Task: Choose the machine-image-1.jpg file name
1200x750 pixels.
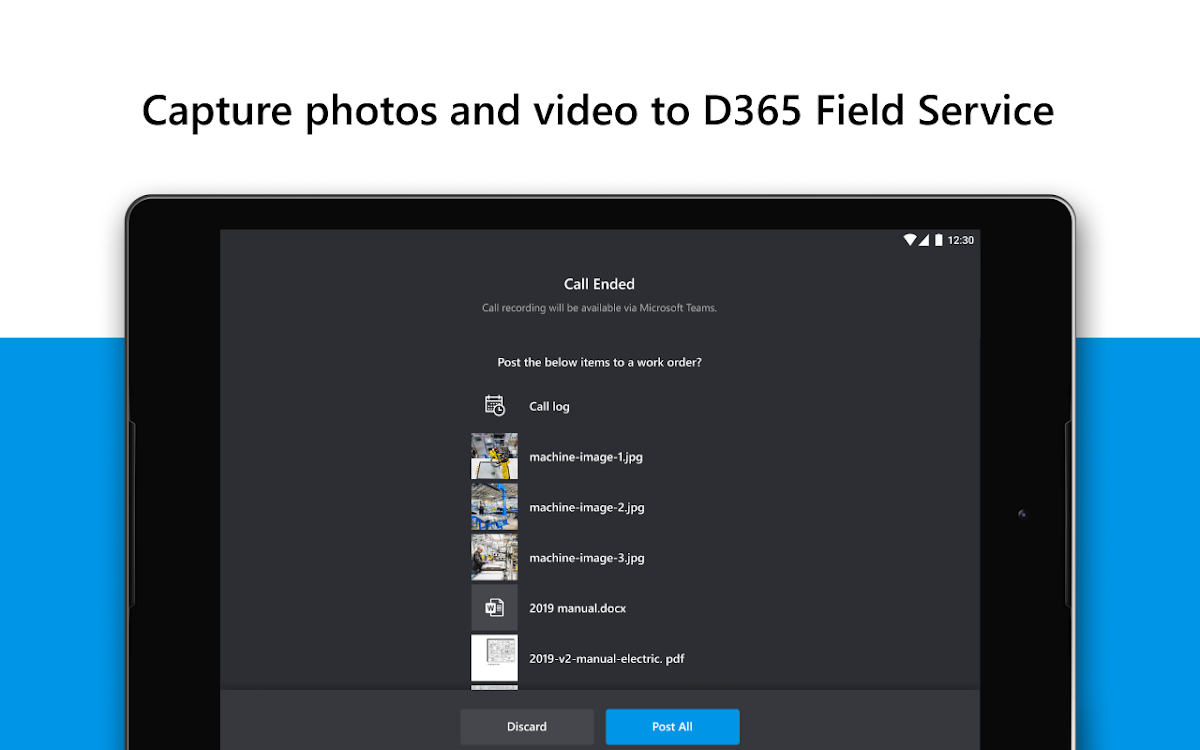Action: tap(586, 457)
